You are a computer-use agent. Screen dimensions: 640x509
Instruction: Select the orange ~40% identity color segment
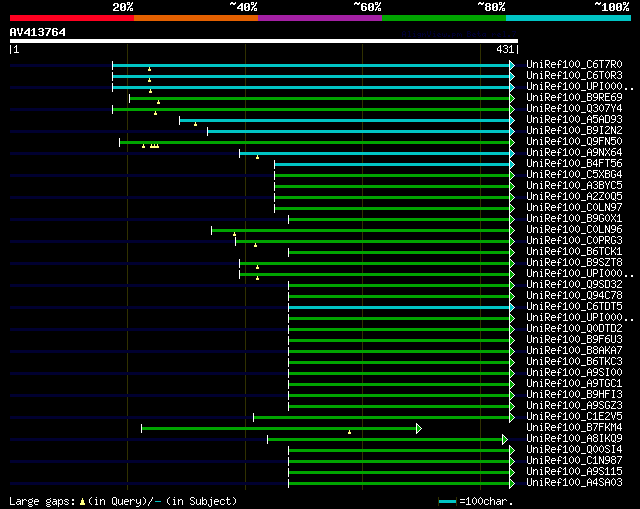click(196, 18)
